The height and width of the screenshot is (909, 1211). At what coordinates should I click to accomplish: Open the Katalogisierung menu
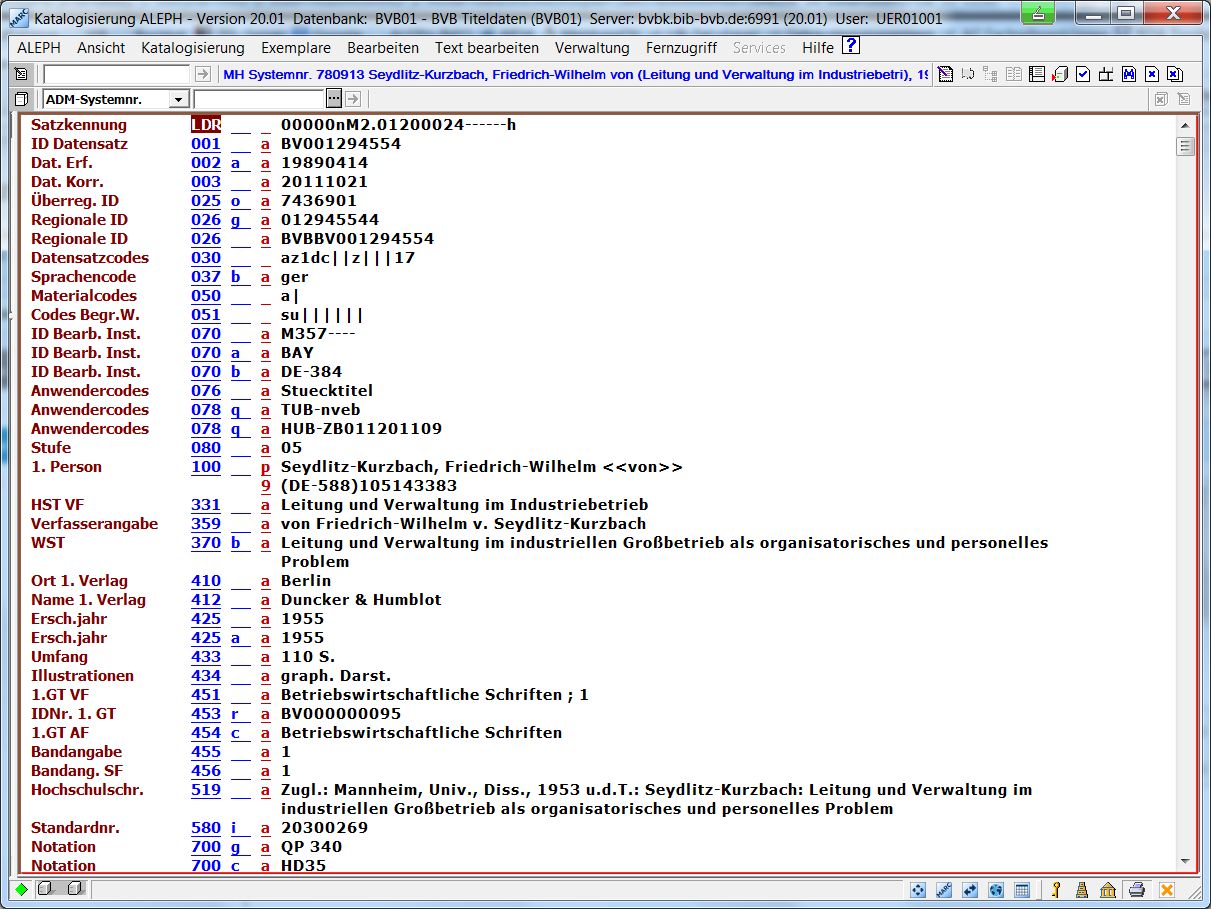pyautogui.click(x=192, y=48)
